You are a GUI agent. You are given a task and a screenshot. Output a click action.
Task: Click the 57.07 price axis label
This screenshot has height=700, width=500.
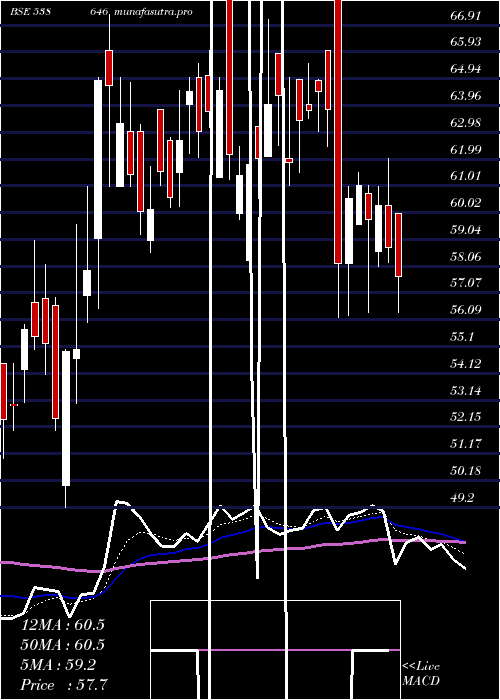[466, 283]
